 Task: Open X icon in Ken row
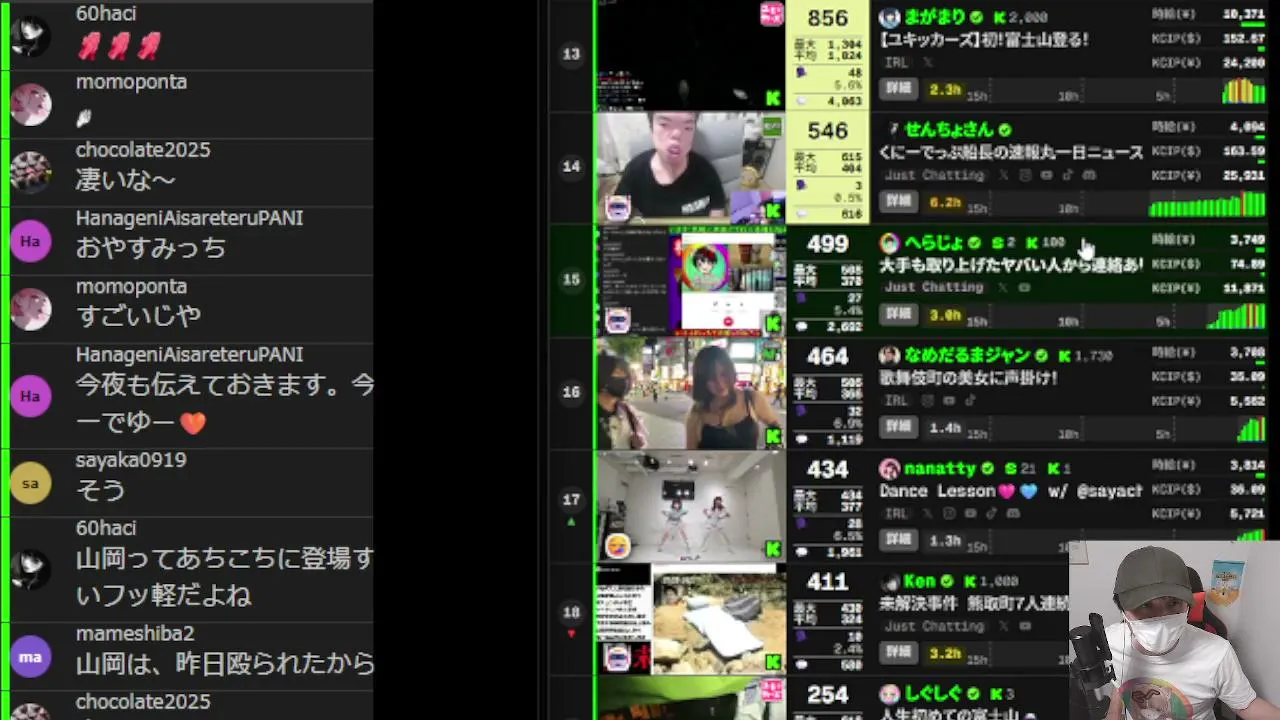click(x=1004, y=626)
